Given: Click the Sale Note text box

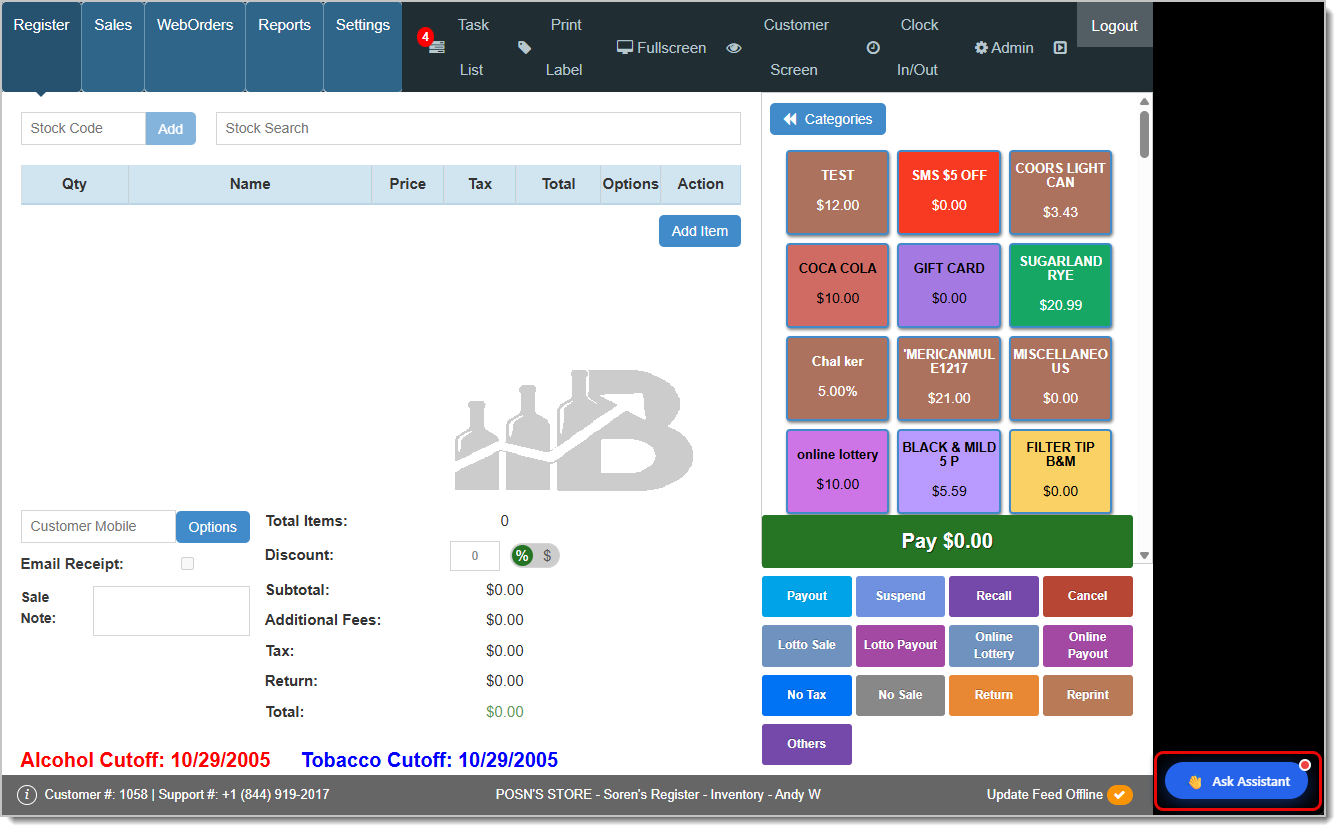Looking at the screenshot, I should pos(171,611).
